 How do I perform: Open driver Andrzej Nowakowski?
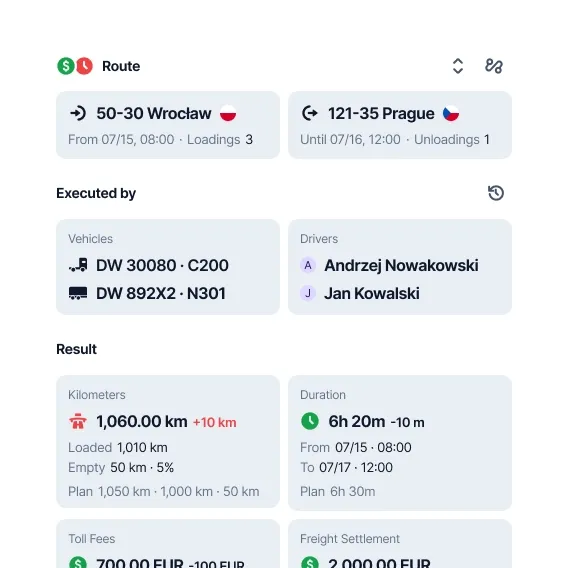tap(401, 265)
